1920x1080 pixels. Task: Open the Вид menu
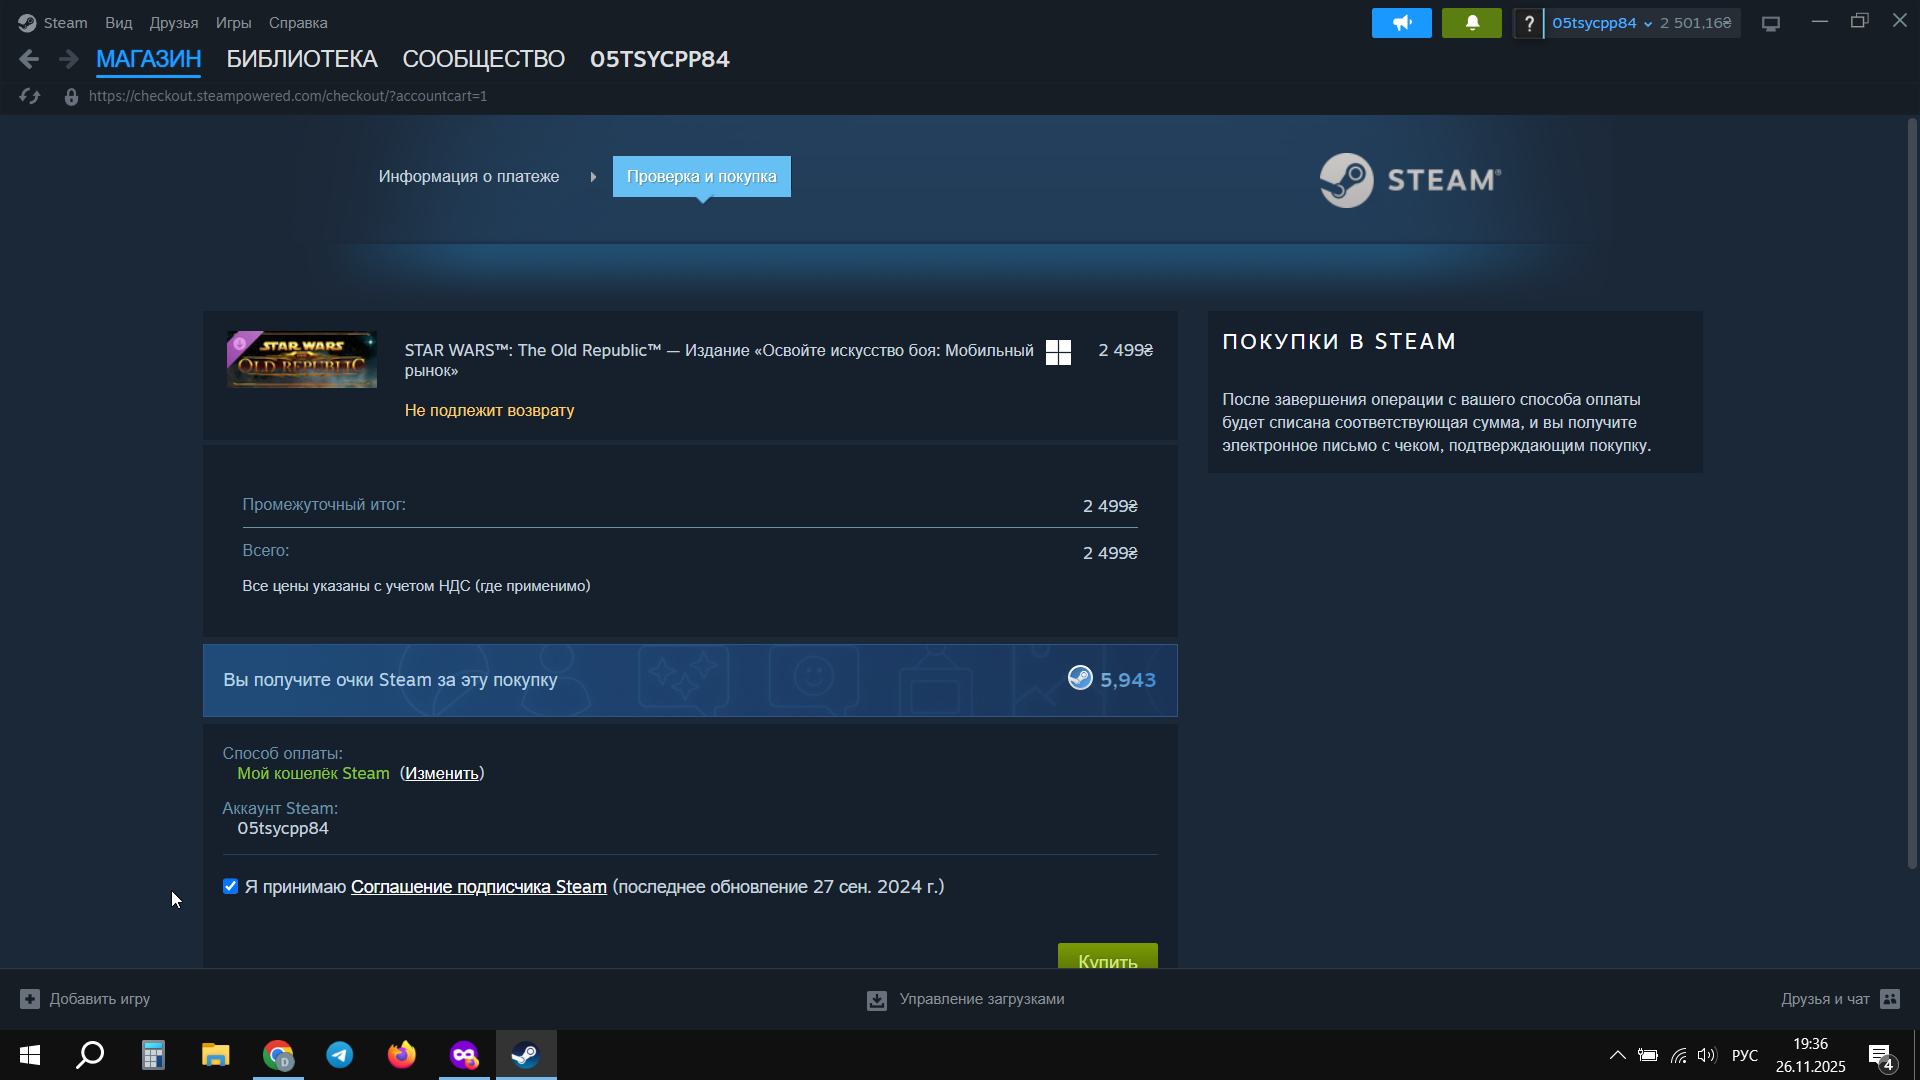point(118,23)
